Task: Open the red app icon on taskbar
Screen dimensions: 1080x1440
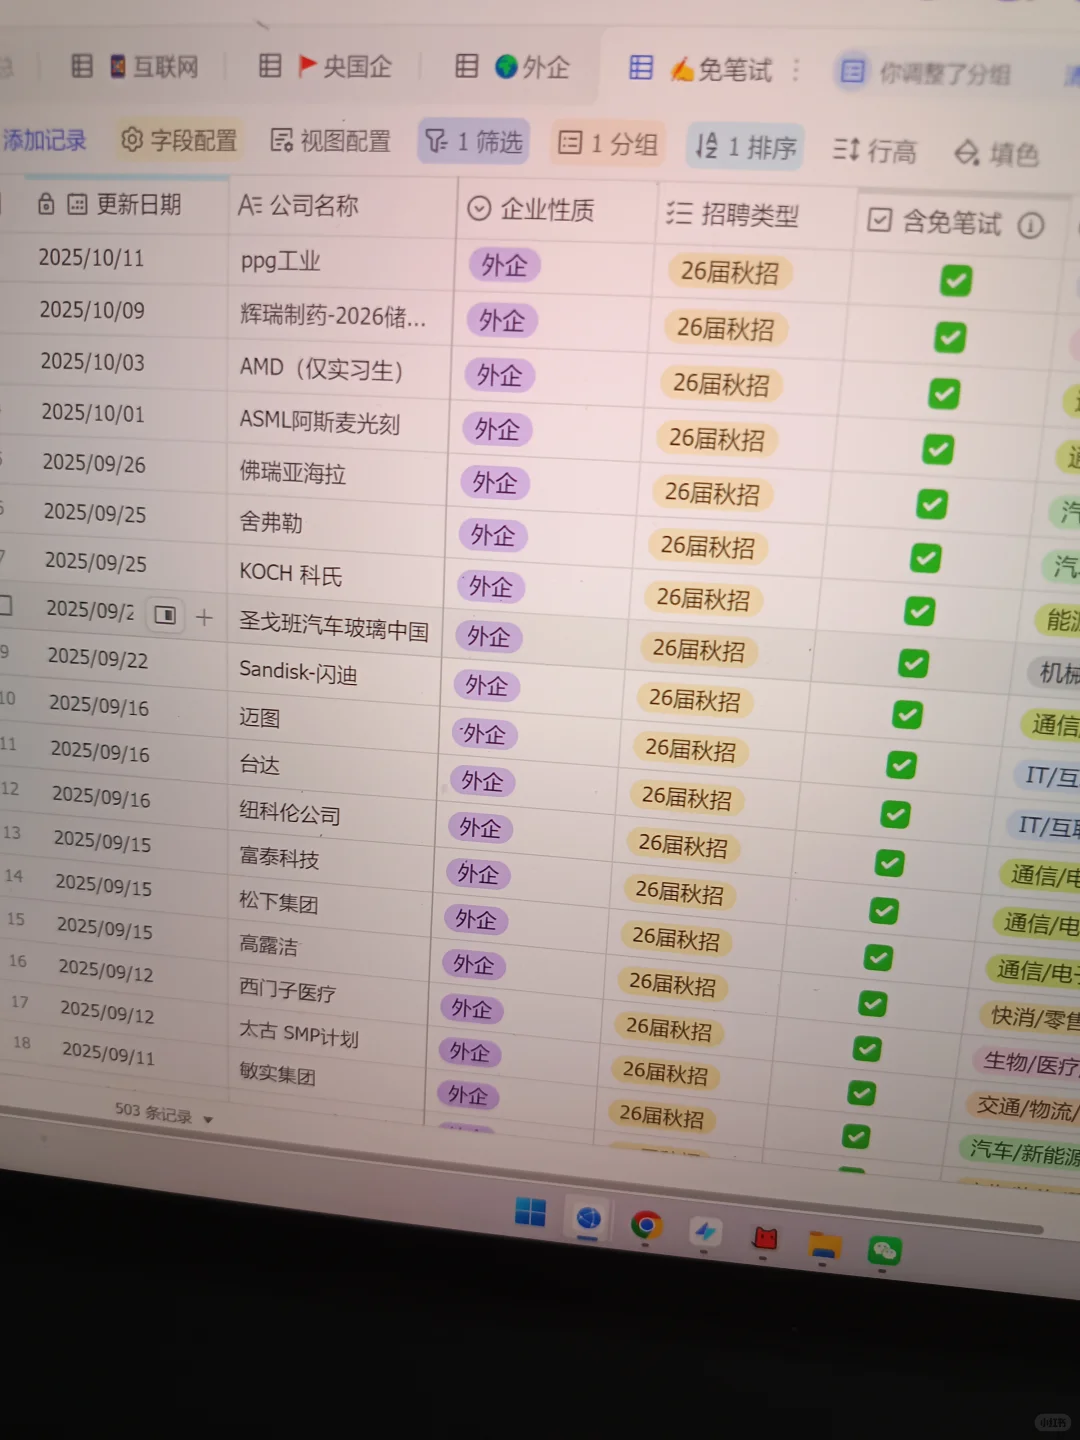Action: pos(765,1238)
